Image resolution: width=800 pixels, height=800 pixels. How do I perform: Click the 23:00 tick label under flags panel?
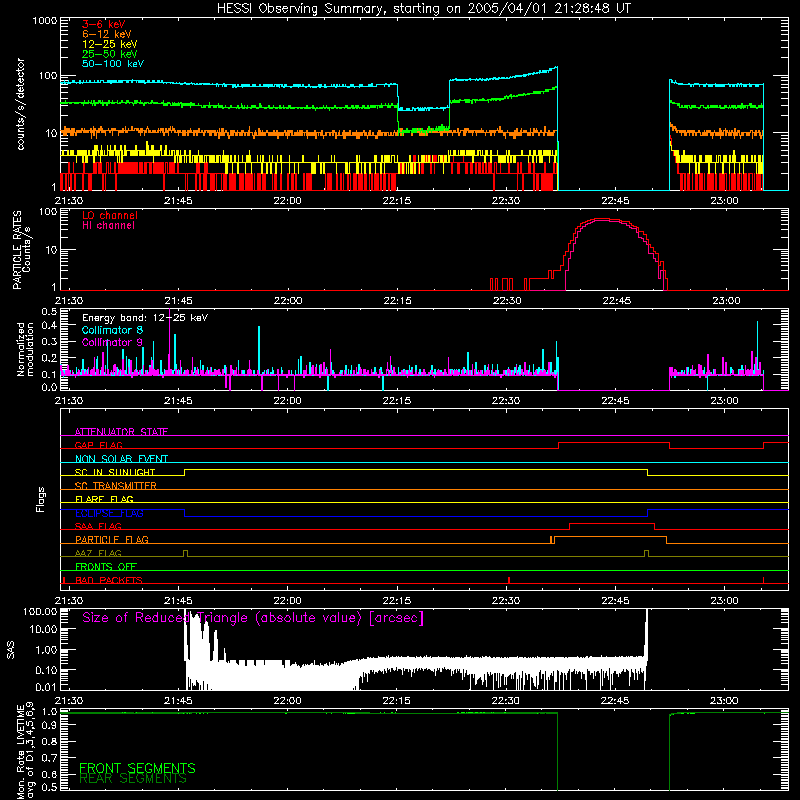(724, 601)
